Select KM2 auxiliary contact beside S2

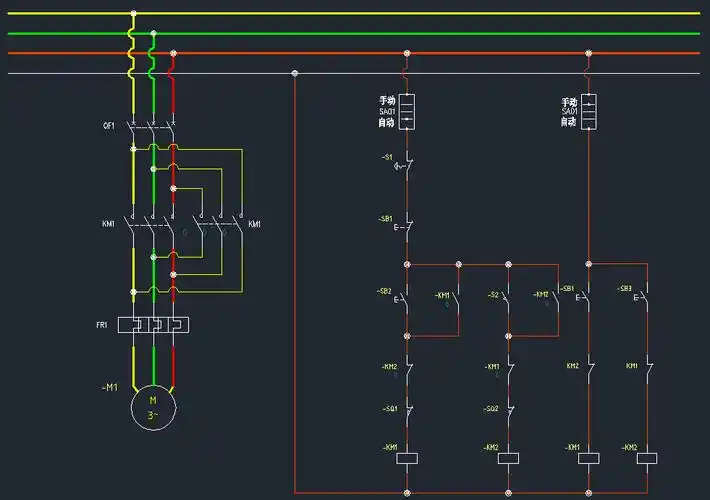[x=556, y=298]
